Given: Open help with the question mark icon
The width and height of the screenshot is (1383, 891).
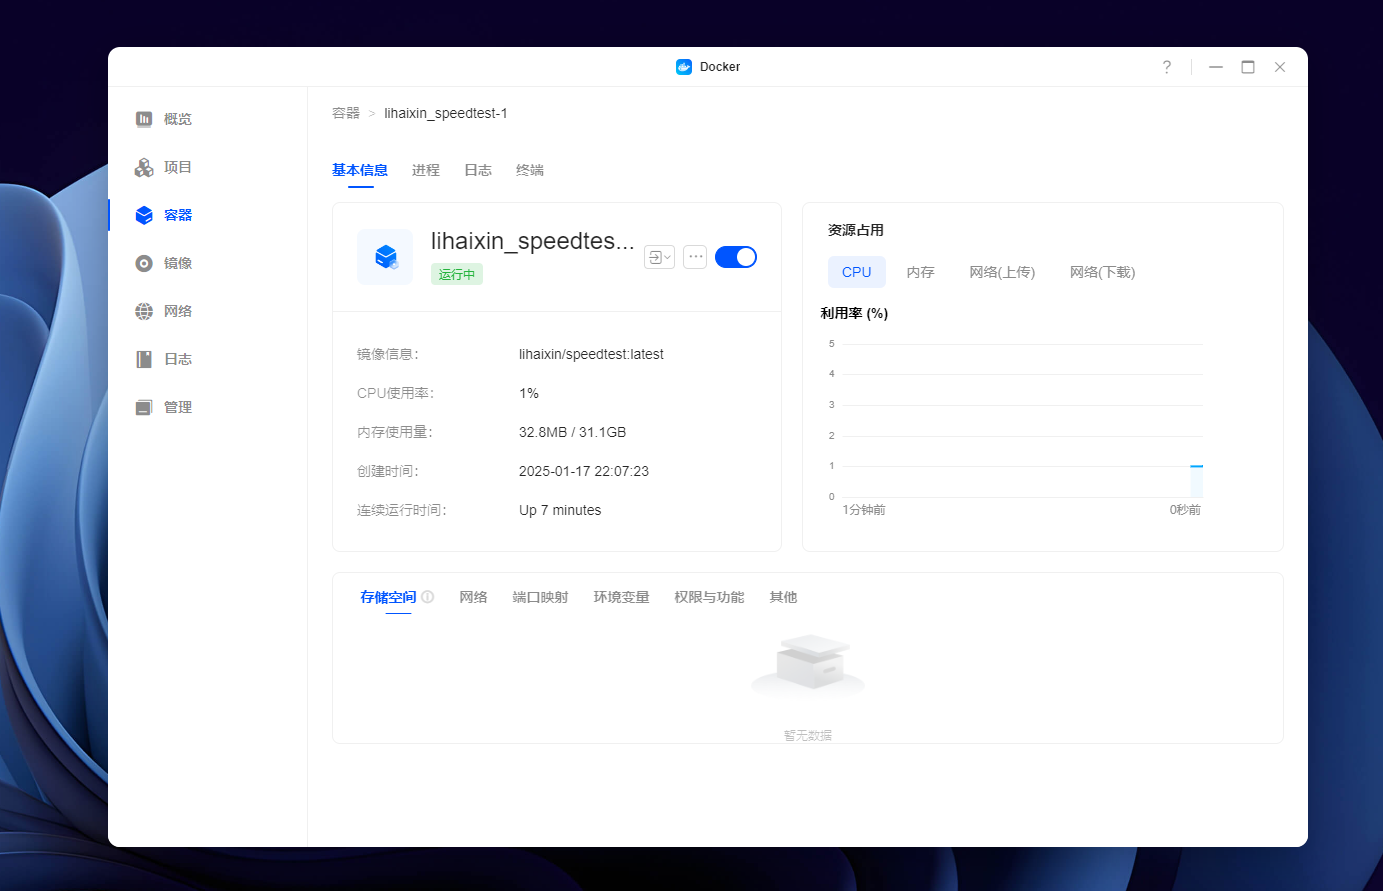Looking at the screenshot, I should click(1166, 67).
